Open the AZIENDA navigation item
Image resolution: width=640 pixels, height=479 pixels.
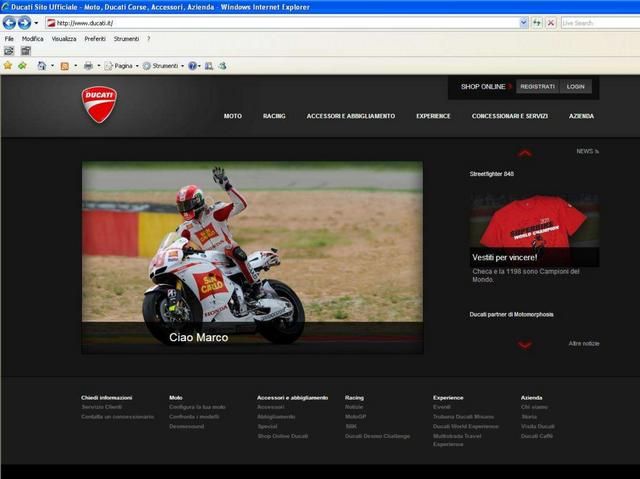click(581, 116)
